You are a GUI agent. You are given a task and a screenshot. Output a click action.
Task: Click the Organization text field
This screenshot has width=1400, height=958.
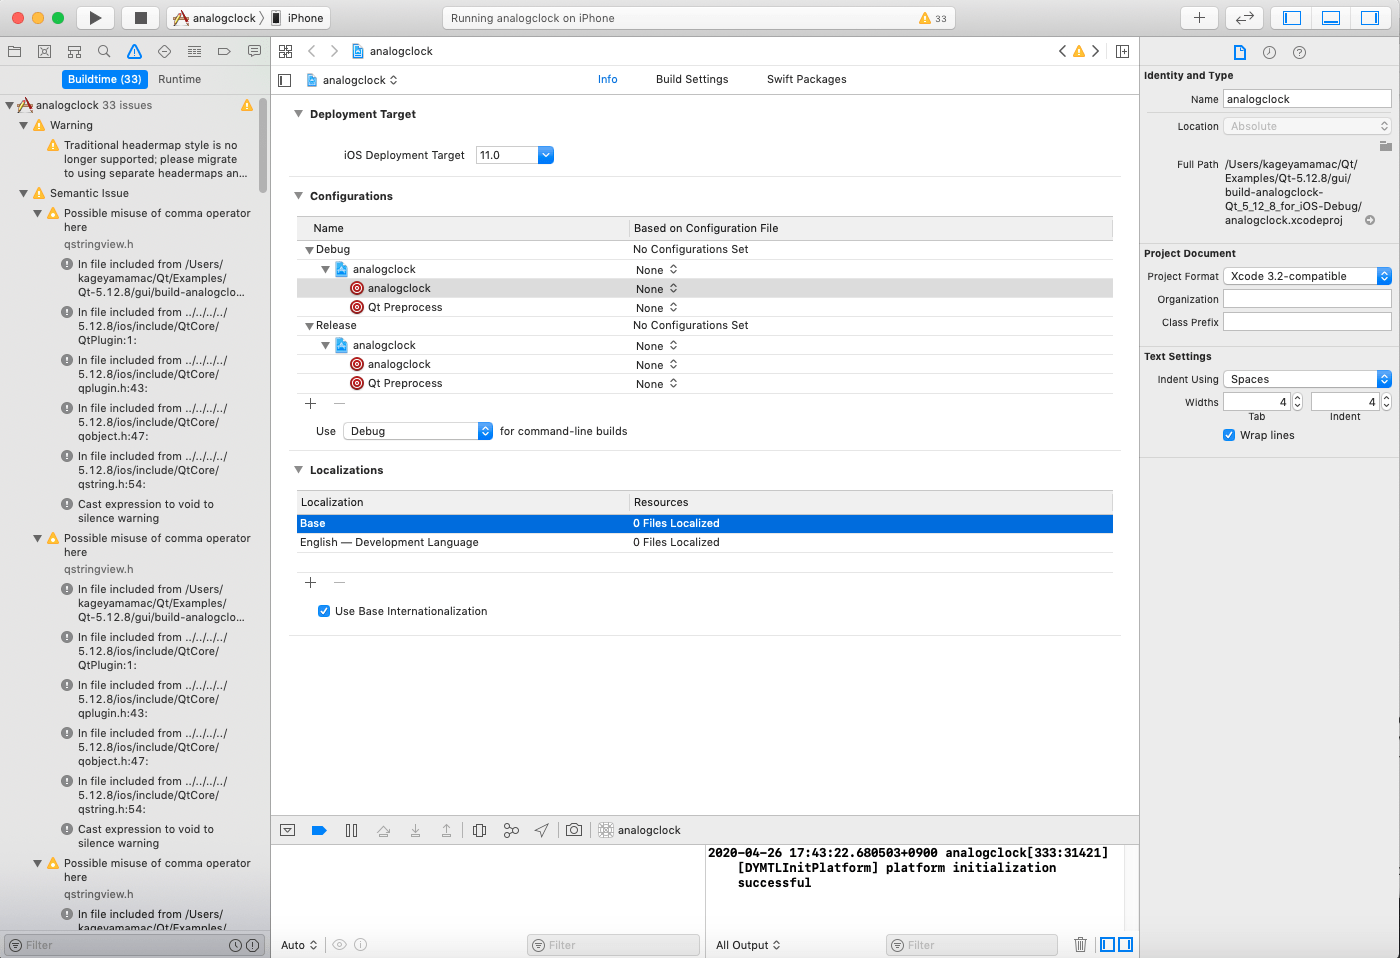tap(1307, 299)
